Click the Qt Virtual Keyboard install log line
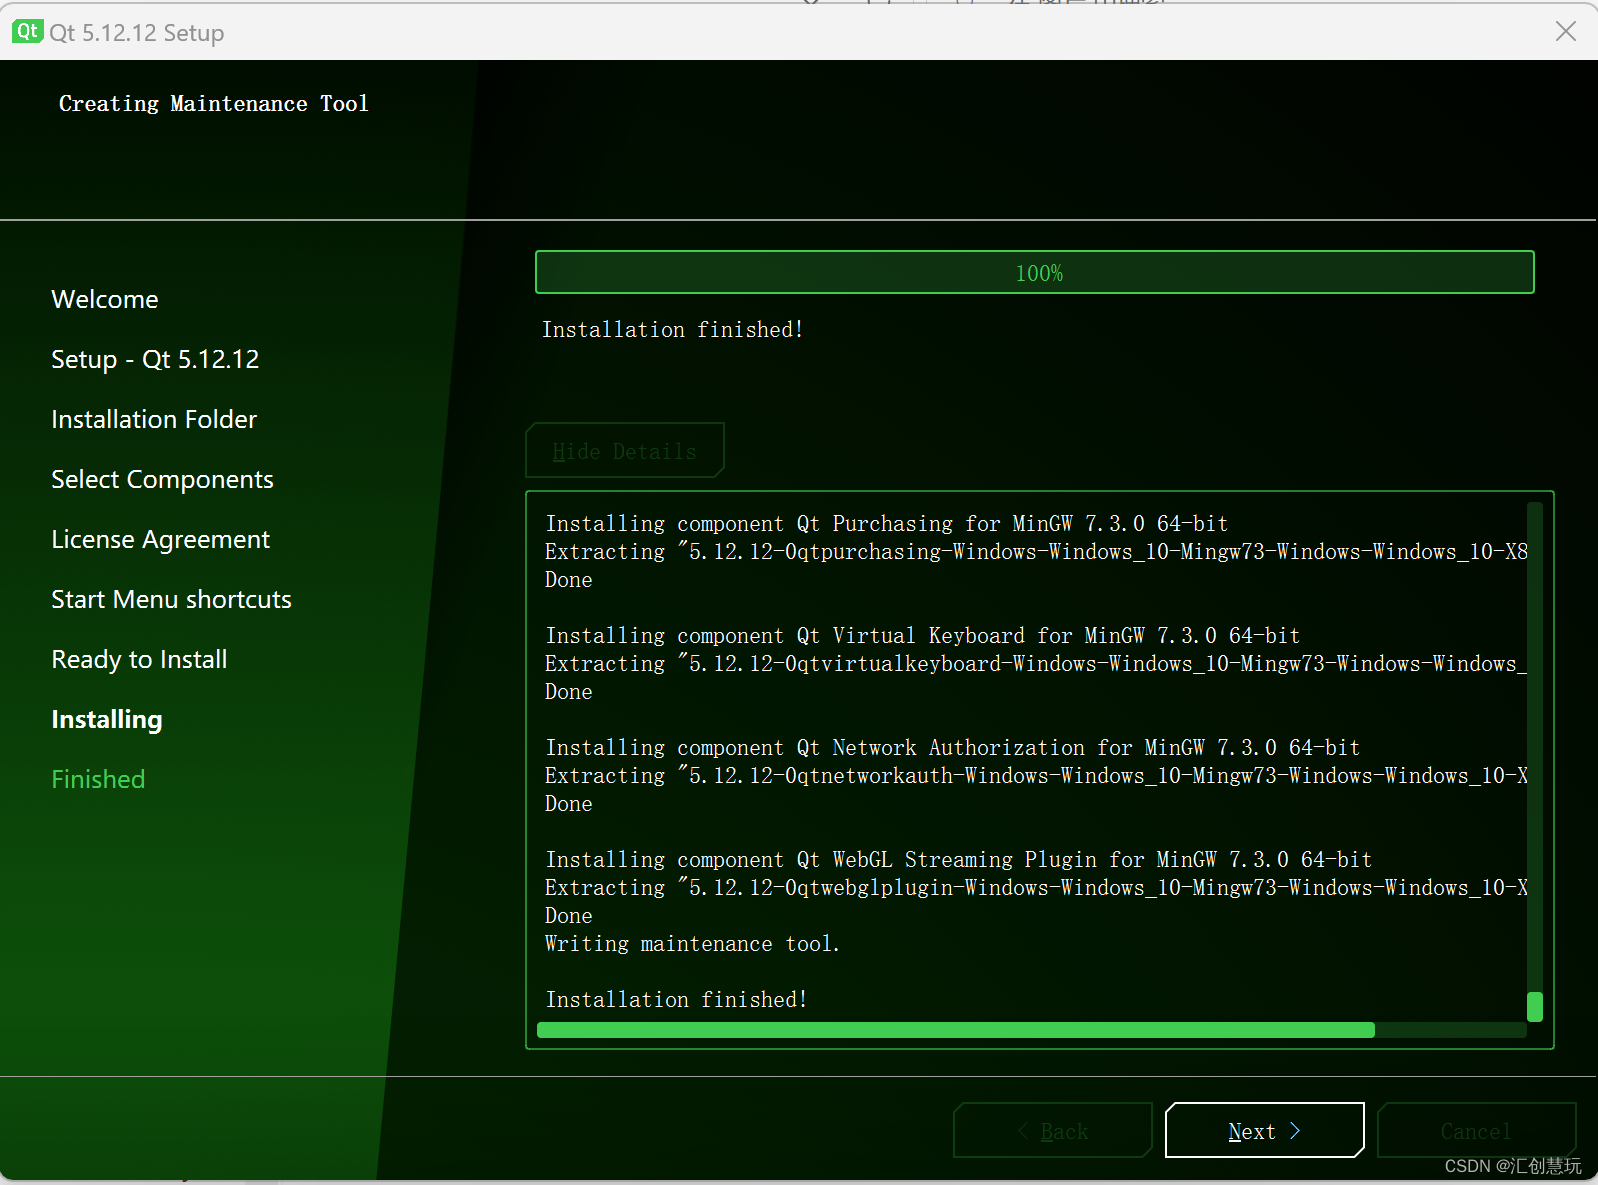The height and width of the screenshot is (1185, 1598). tap(923, 635)
